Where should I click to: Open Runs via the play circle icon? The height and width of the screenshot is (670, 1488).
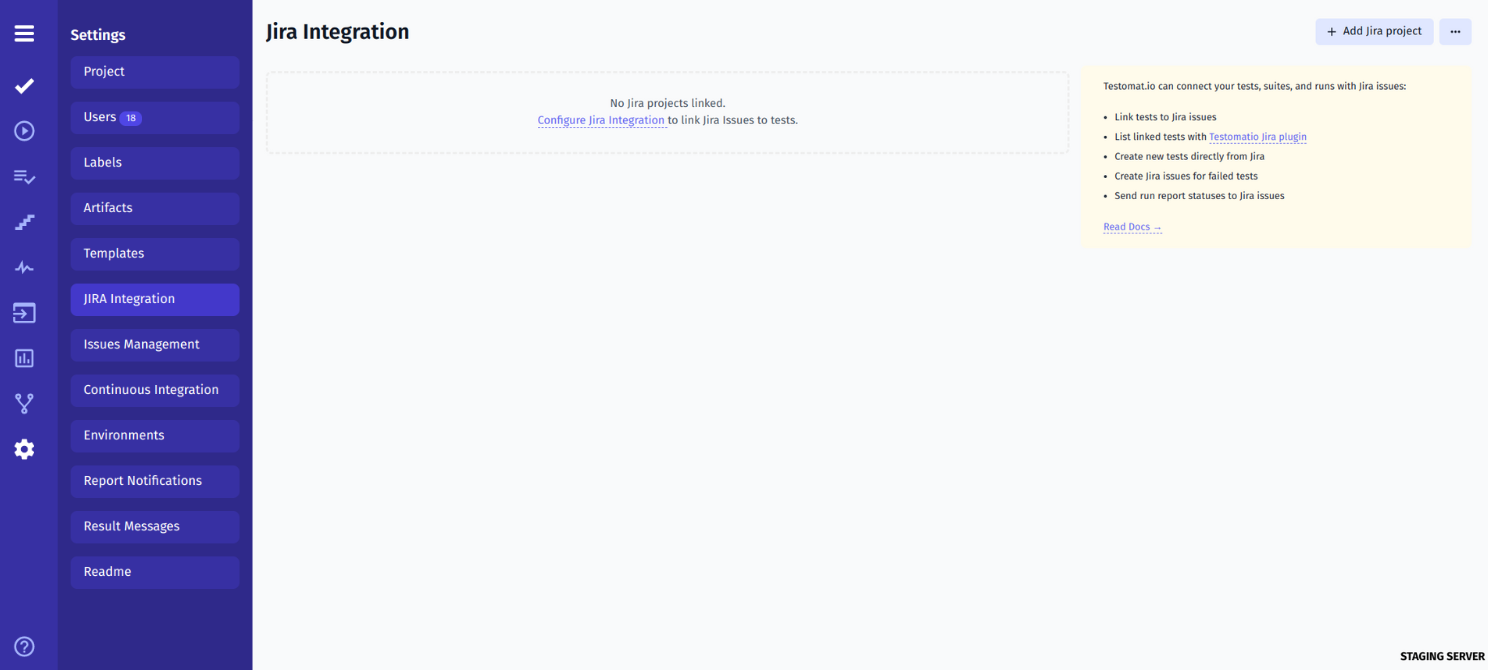pyautogui.click(x=24, y=130)
